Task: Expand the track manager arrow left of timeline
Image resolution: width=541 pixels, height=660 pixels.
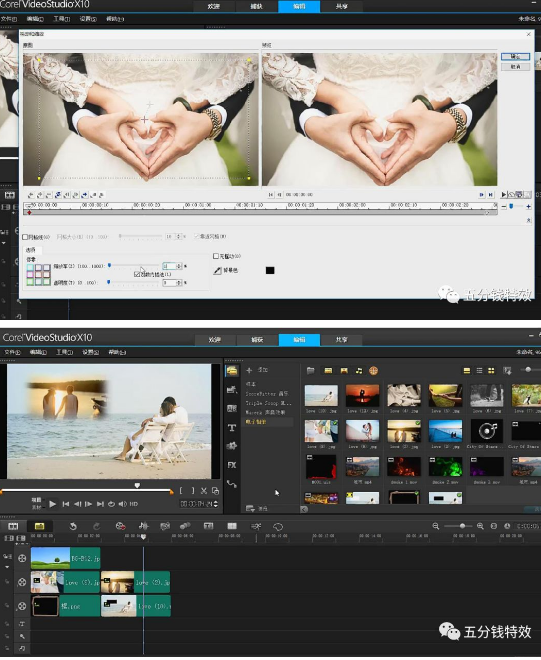Action: point(8,567)
